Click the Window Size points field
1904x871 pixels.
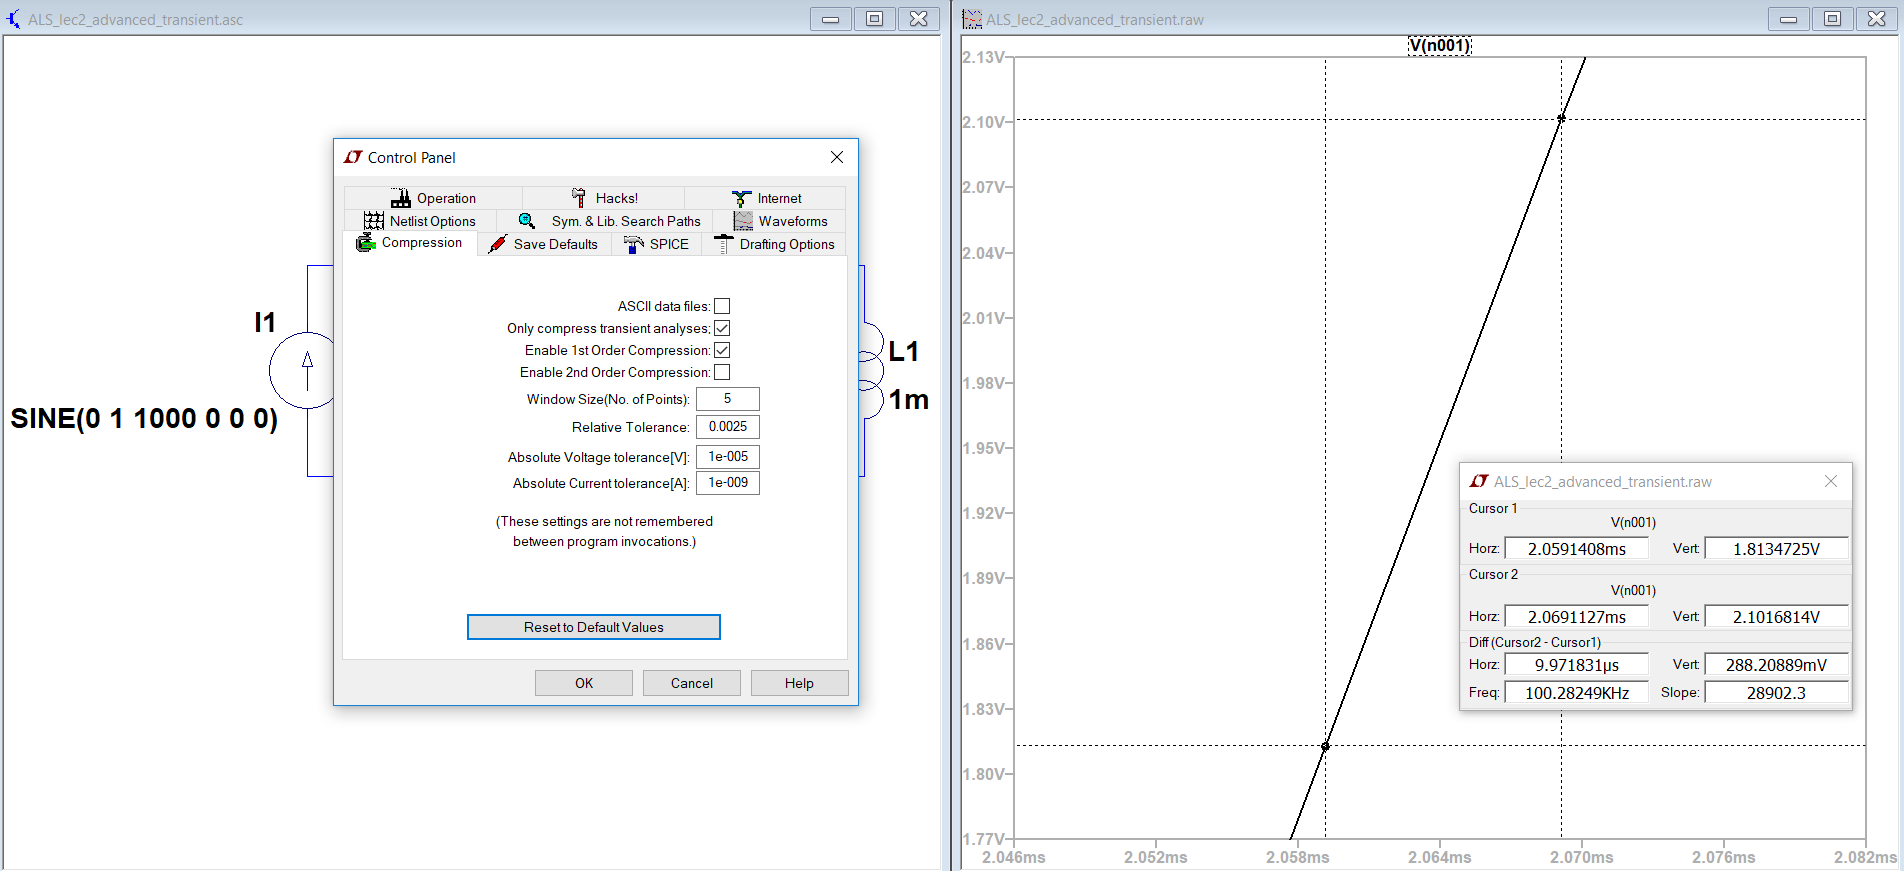[x=727, y=399]
